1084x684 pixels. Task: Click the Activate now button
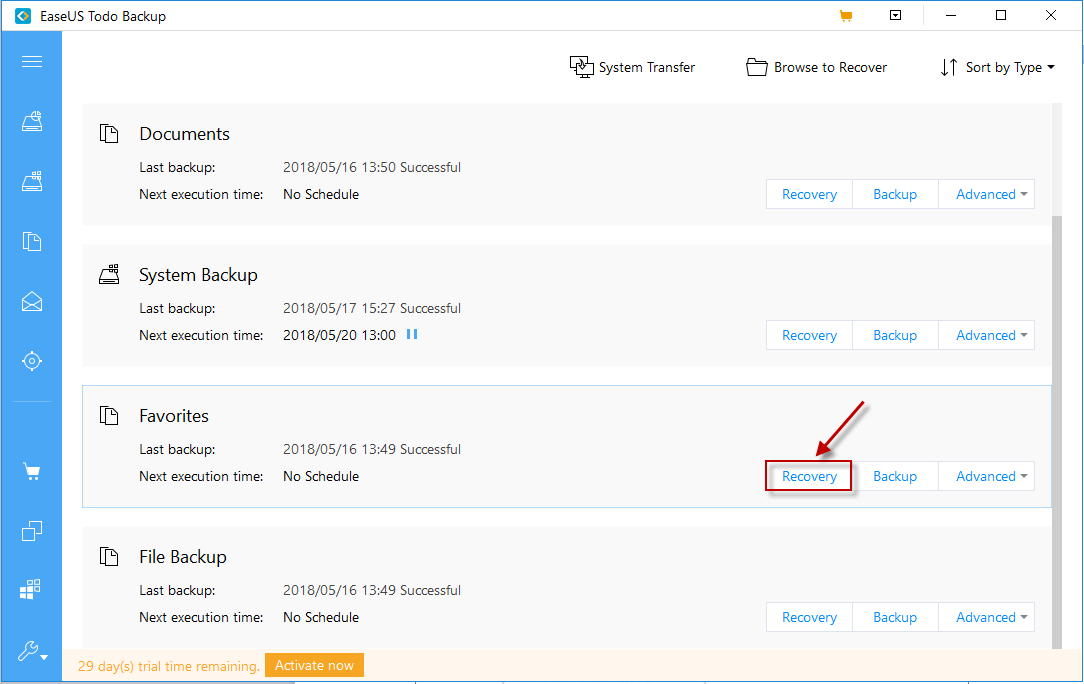(314, 665)
